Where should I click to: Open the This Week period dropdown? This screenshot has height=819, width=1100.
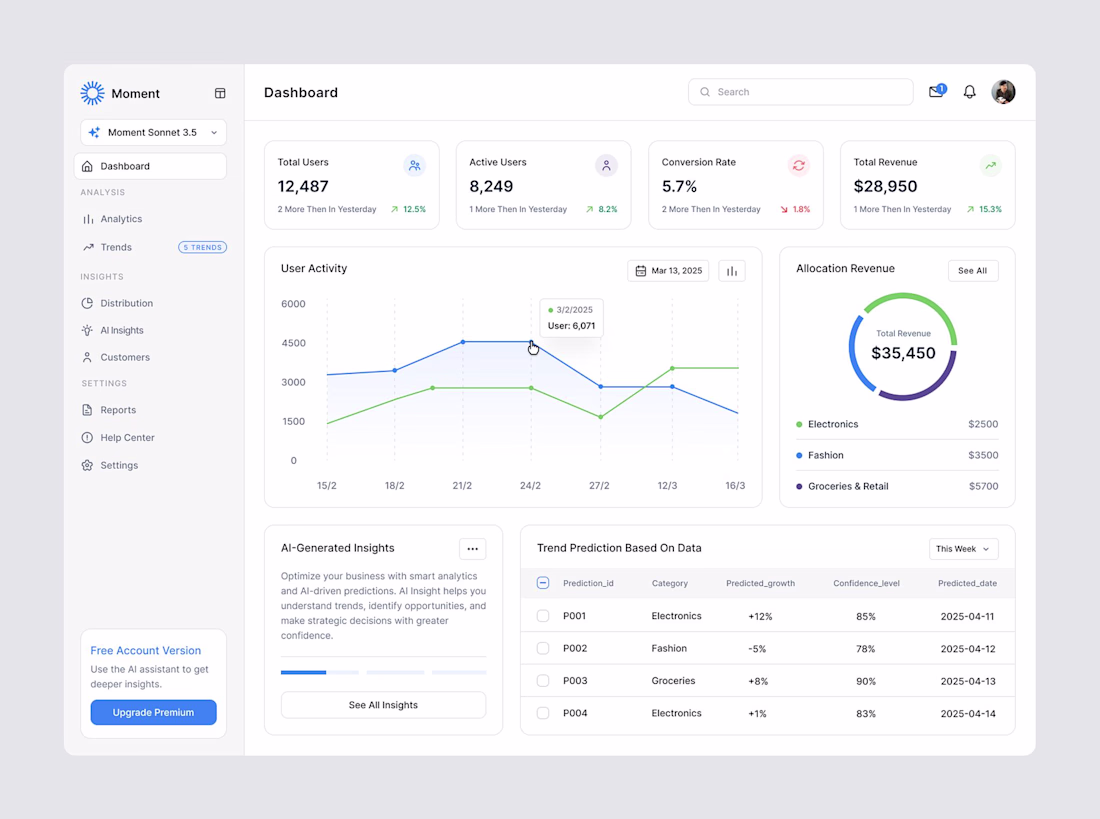963,549
